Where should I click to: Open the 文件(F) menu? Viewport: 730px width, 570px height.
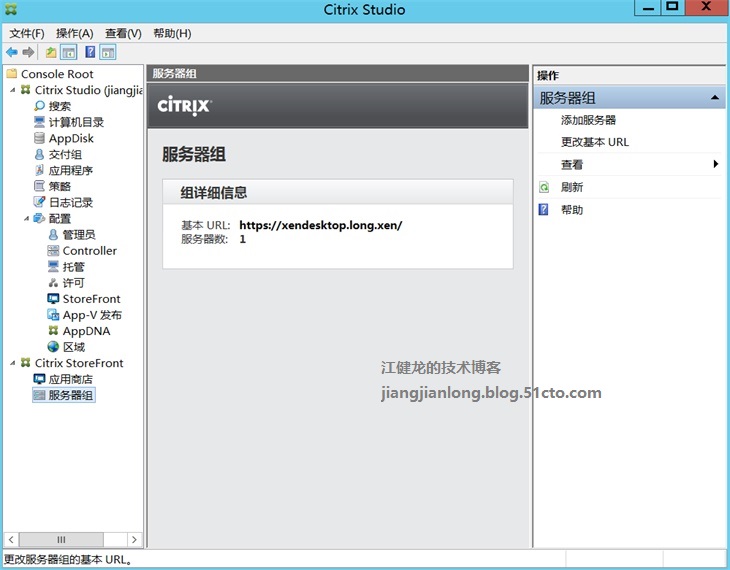tap(27, 34)
